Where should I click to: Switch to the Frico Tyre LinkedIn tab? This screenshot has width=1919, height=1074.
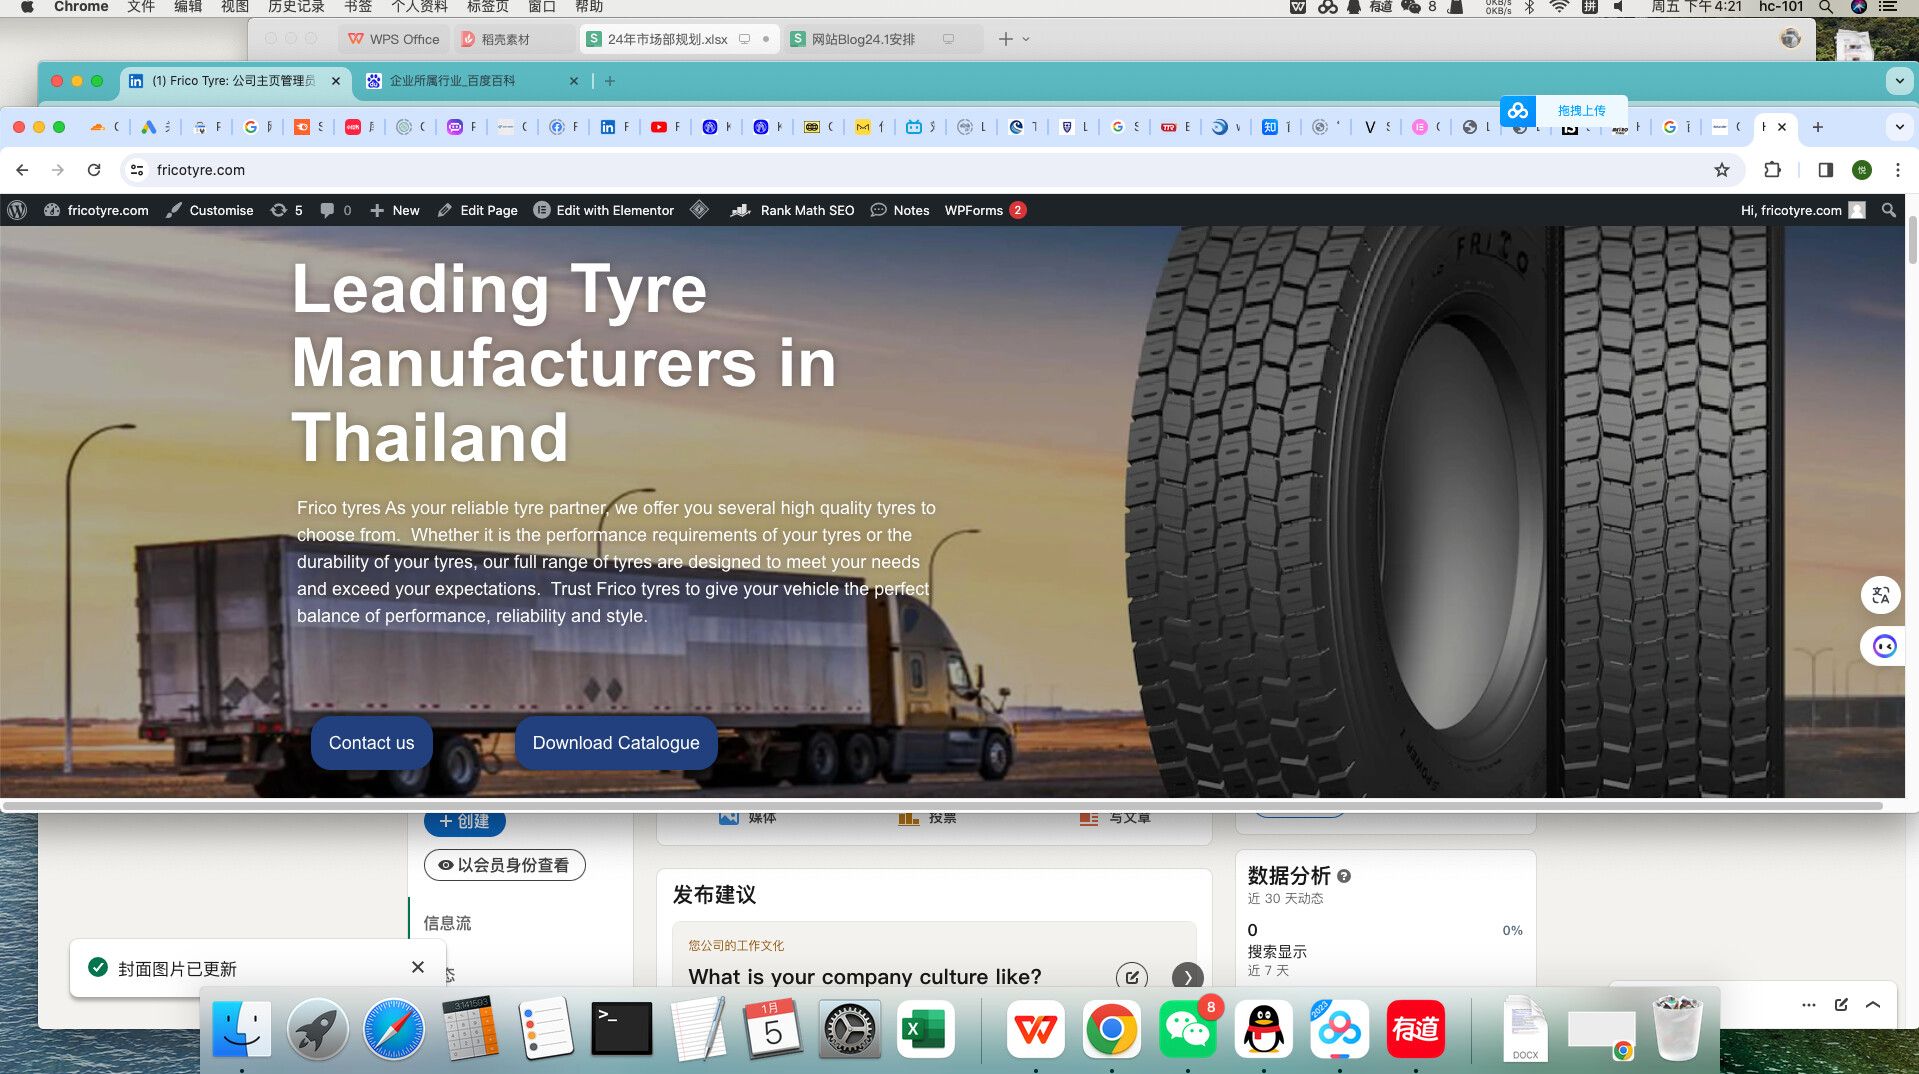[x=234, y=81]
